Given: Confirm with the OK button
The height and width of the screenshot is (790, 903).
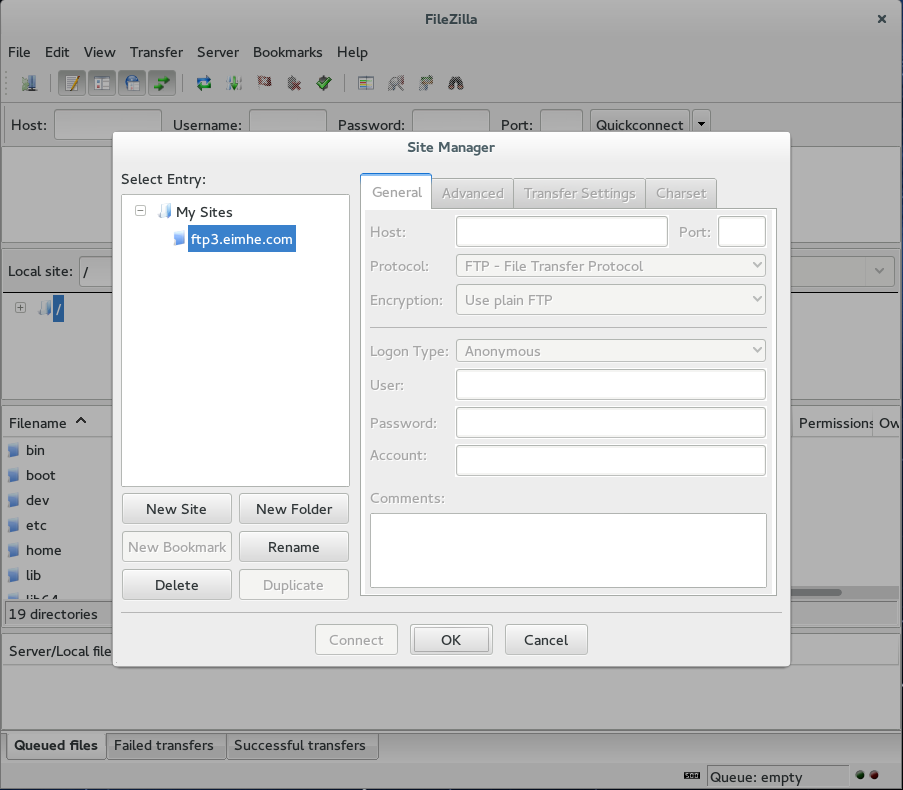Looking at the screenshot, I should pos(451,640).
